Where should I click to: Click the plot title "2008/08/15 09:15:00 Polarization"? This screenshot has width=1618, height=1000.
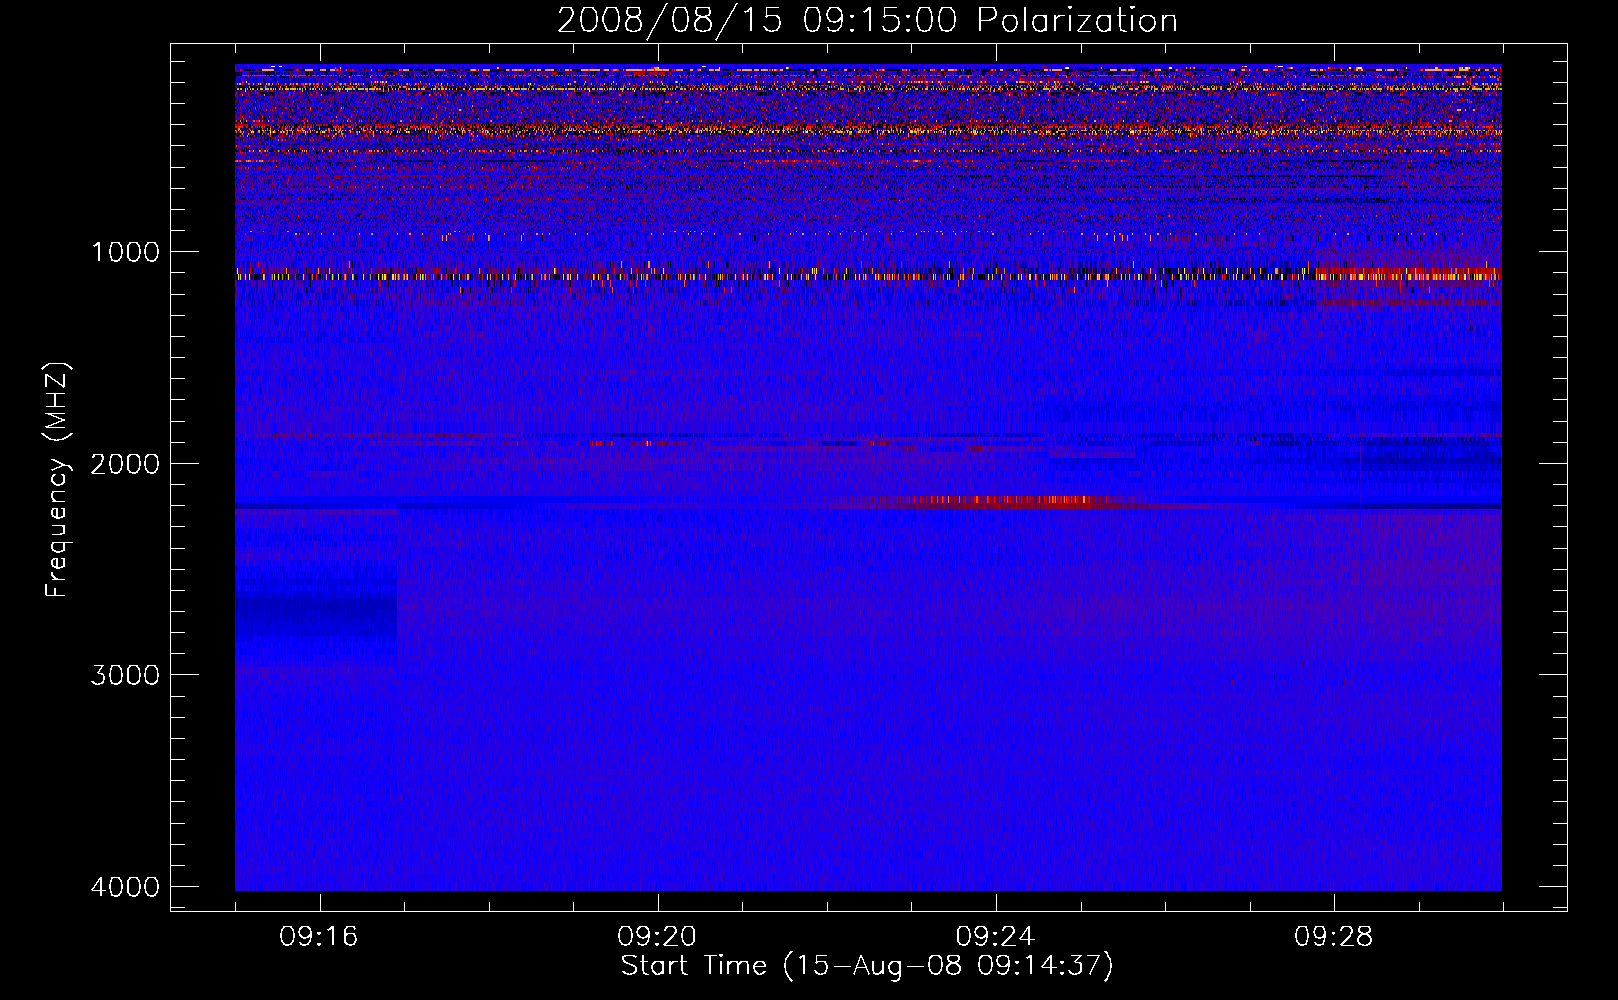tap(867, 20)
